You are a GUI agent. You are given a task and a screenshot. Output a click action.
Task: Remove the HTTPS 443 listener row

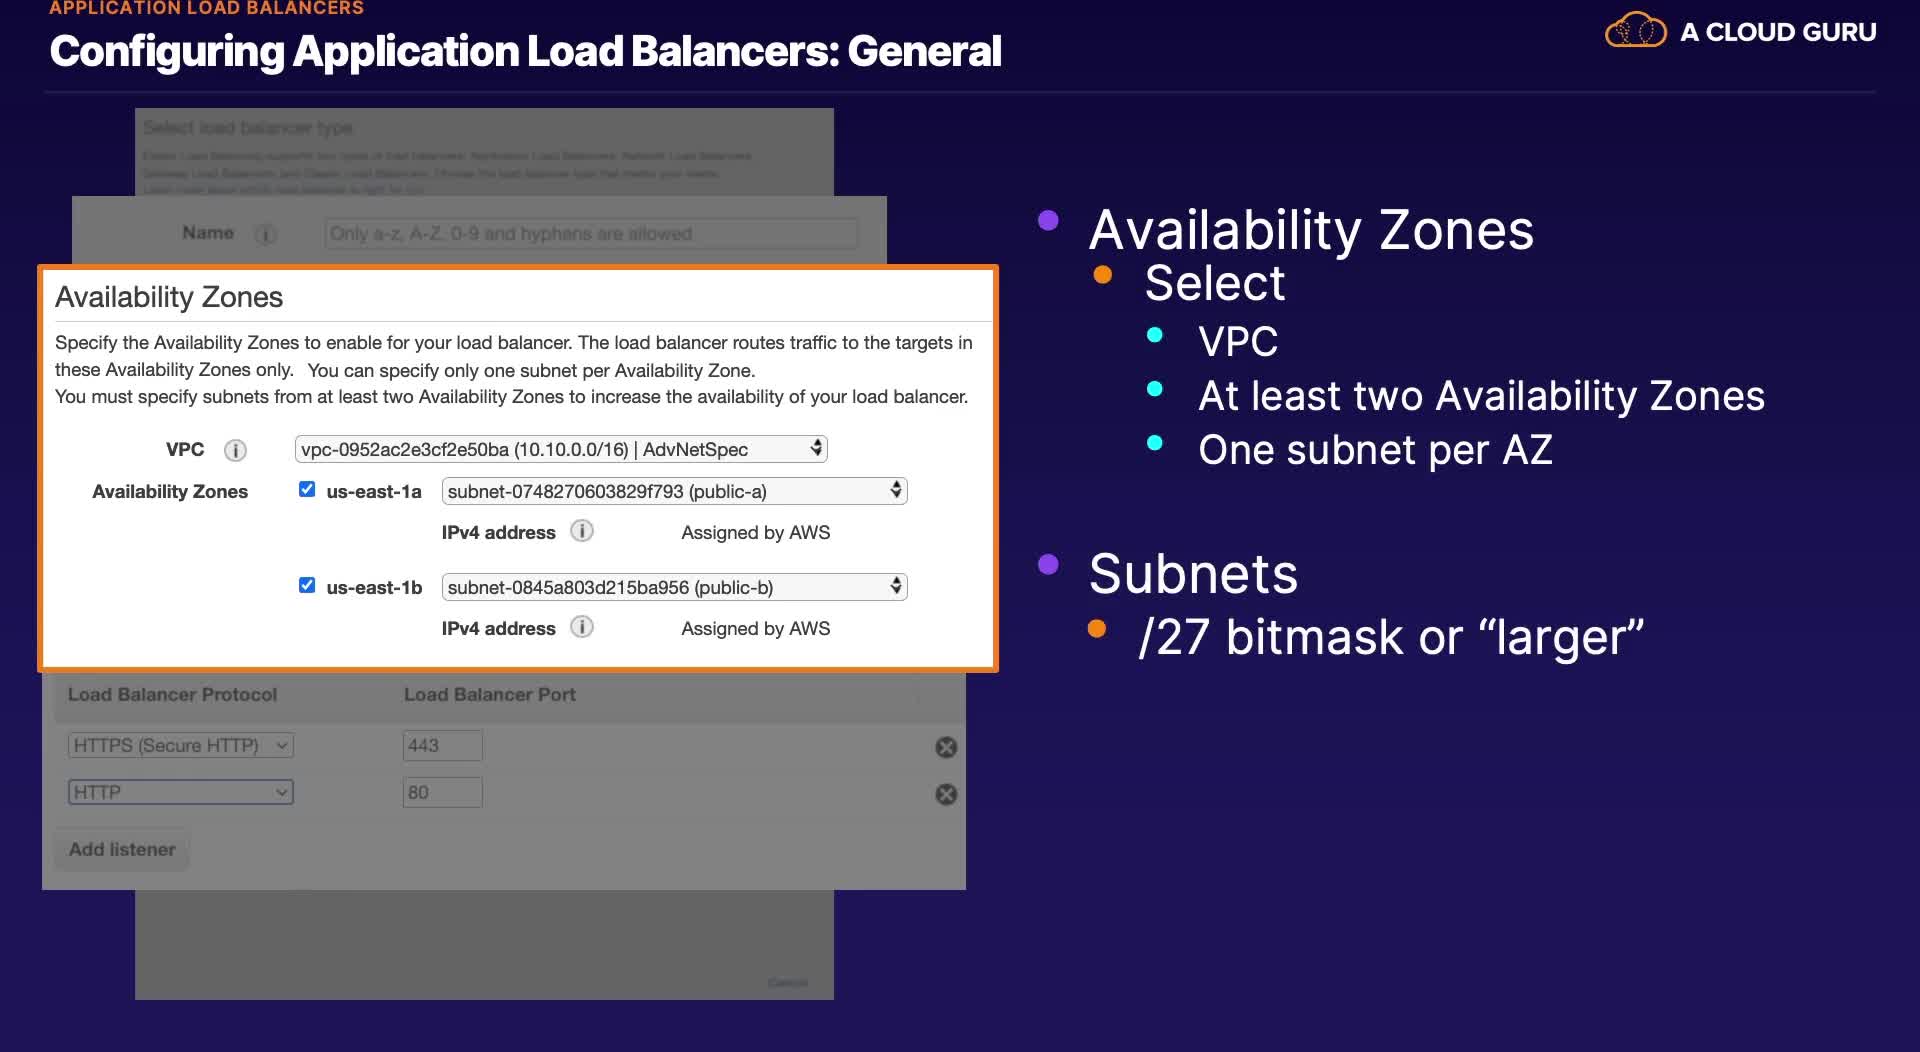pos(946,747)
